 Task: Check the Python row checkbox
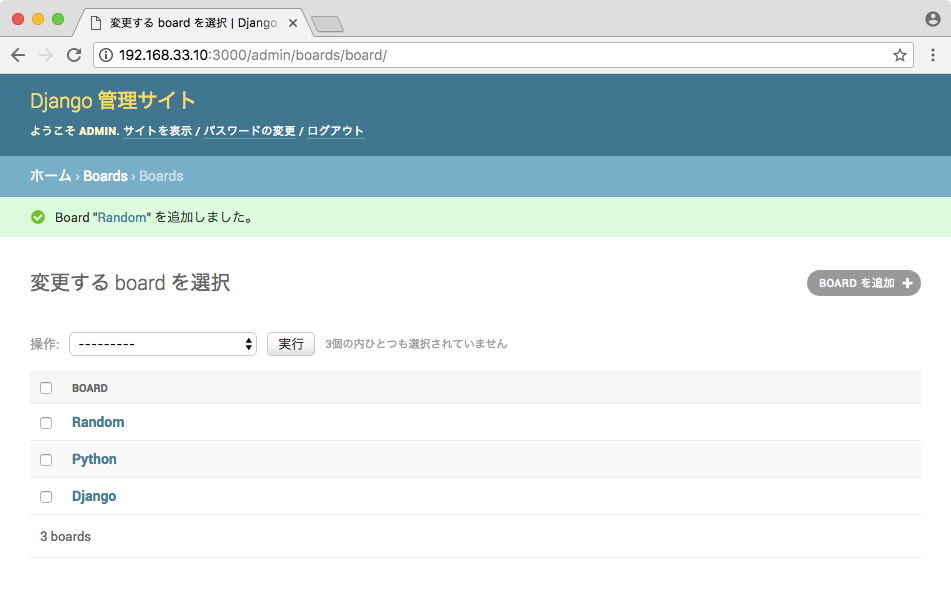[x=46, y=460]
